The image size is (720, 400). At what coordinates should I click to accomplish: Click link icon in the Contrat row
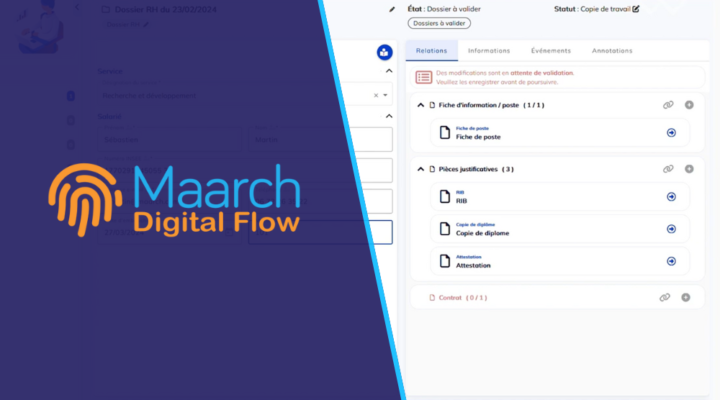tap(664, 297)
